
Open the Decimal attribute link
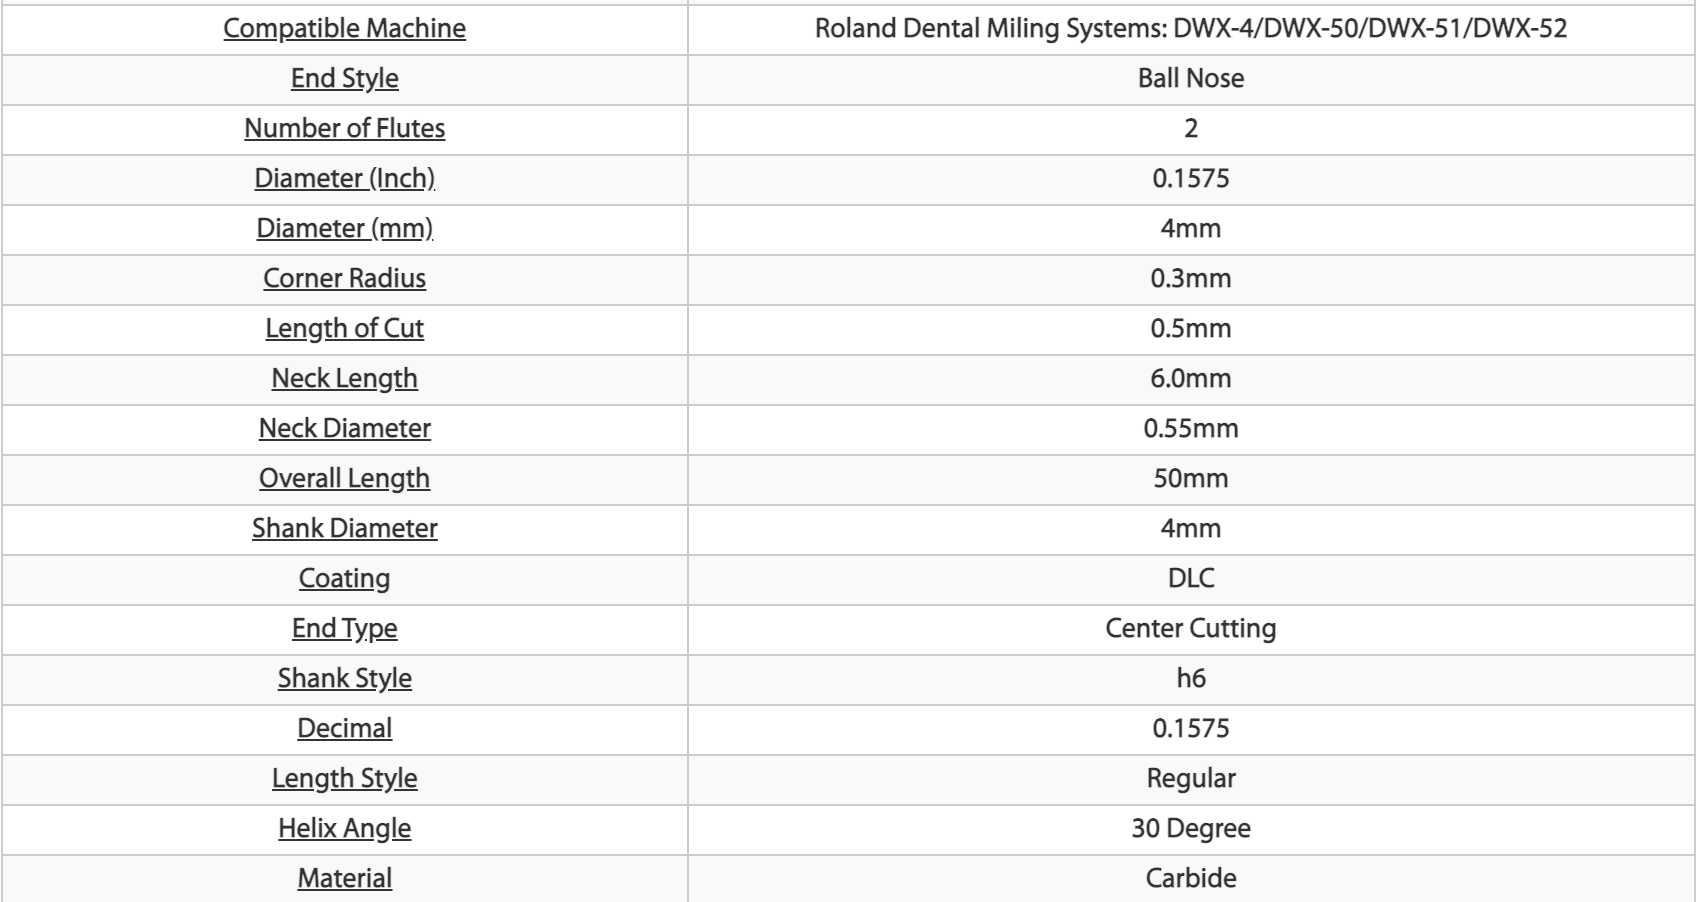point(344,728)
